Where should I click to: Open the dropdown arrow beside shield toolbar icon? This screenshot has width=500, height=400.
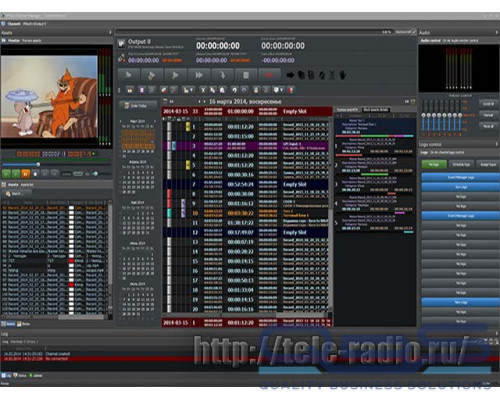(x=282, y=90)
